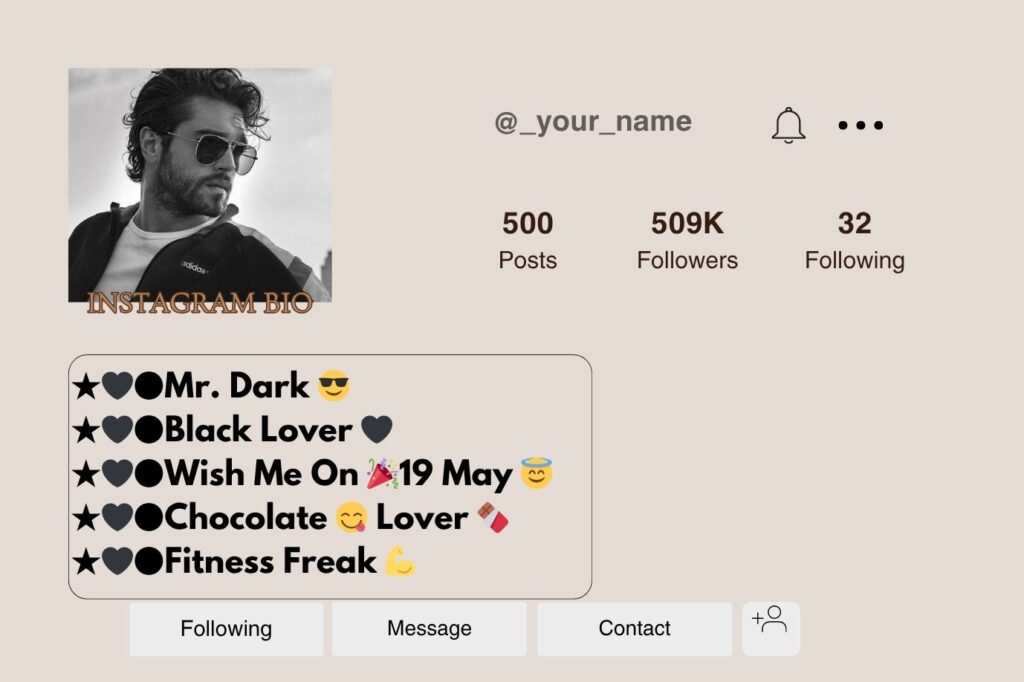Open the Following list showing 32
1024x682 pixels.
pyautogui.click(x=856, y=240)
